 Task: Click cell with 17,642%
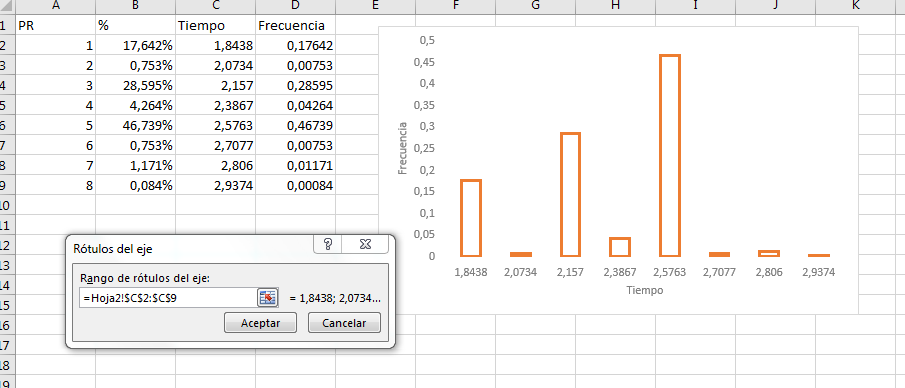(136, 46)
